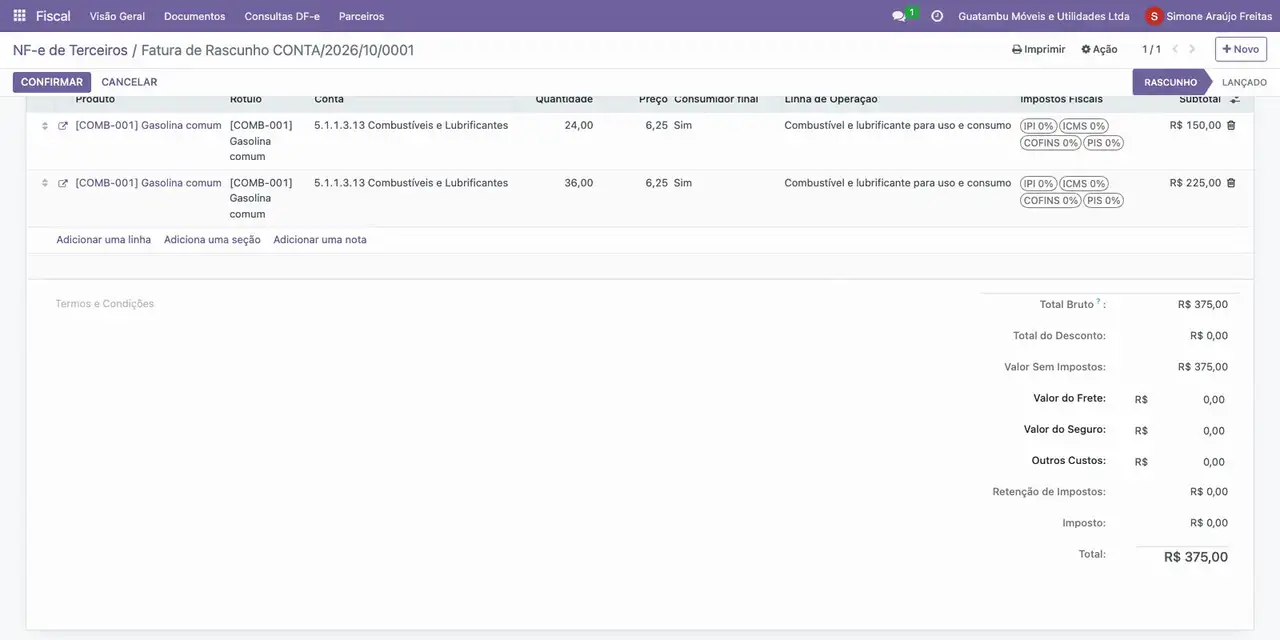Open the Documentos menu
Image resolution: width=1280 pixels, height=640 pixels.
coord(195,16)
